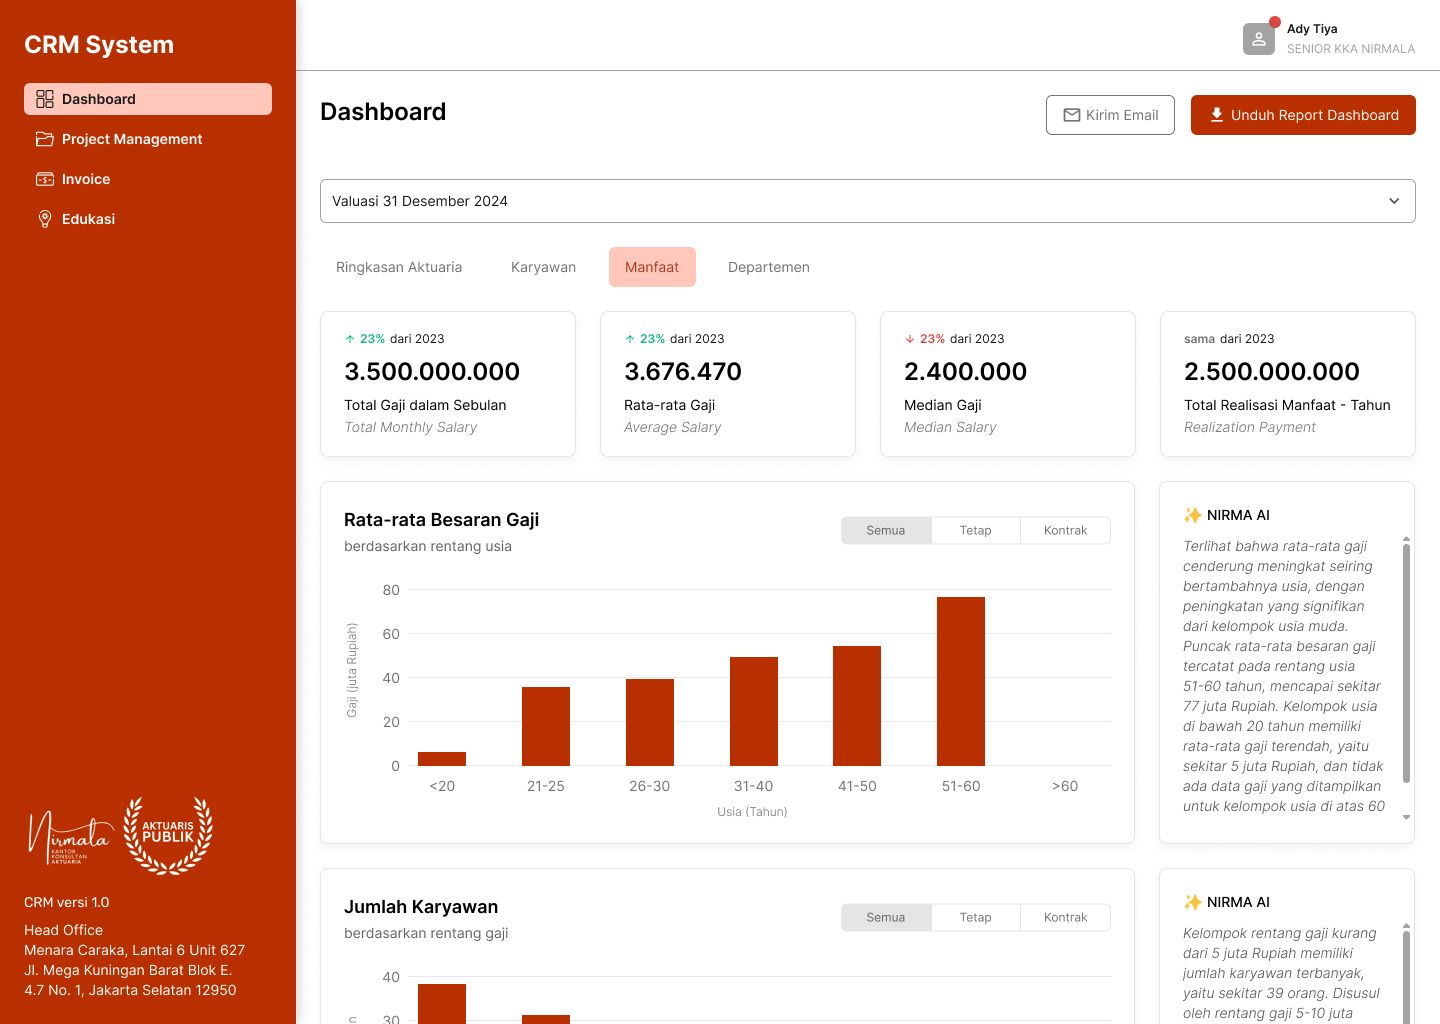Click the envelope icon in Kirim Email
Screen dimensions: 1440x1024
(x=1072, y=115)
